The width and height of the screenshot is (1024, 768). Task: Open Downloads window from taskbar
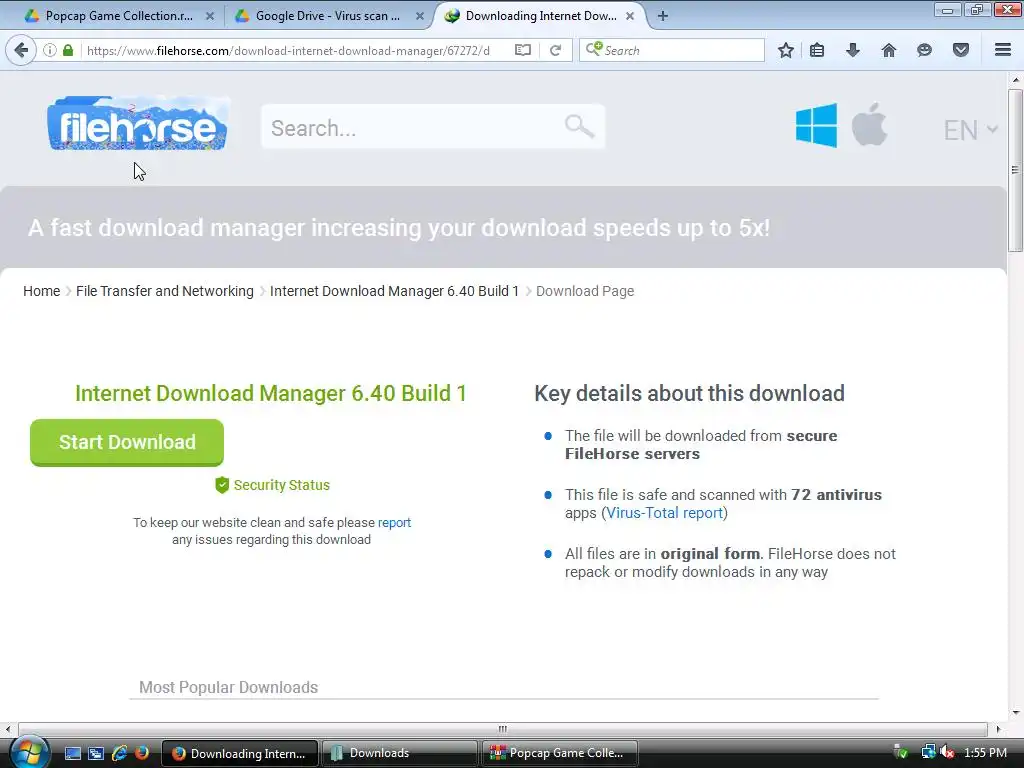[x=398, y=753]
